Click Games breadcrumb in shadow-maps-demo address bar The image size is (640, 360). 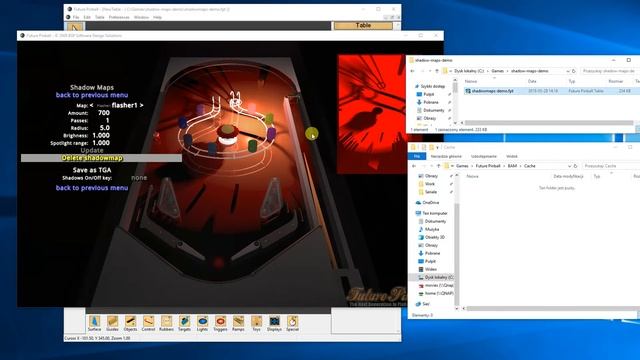coord(497,71)
